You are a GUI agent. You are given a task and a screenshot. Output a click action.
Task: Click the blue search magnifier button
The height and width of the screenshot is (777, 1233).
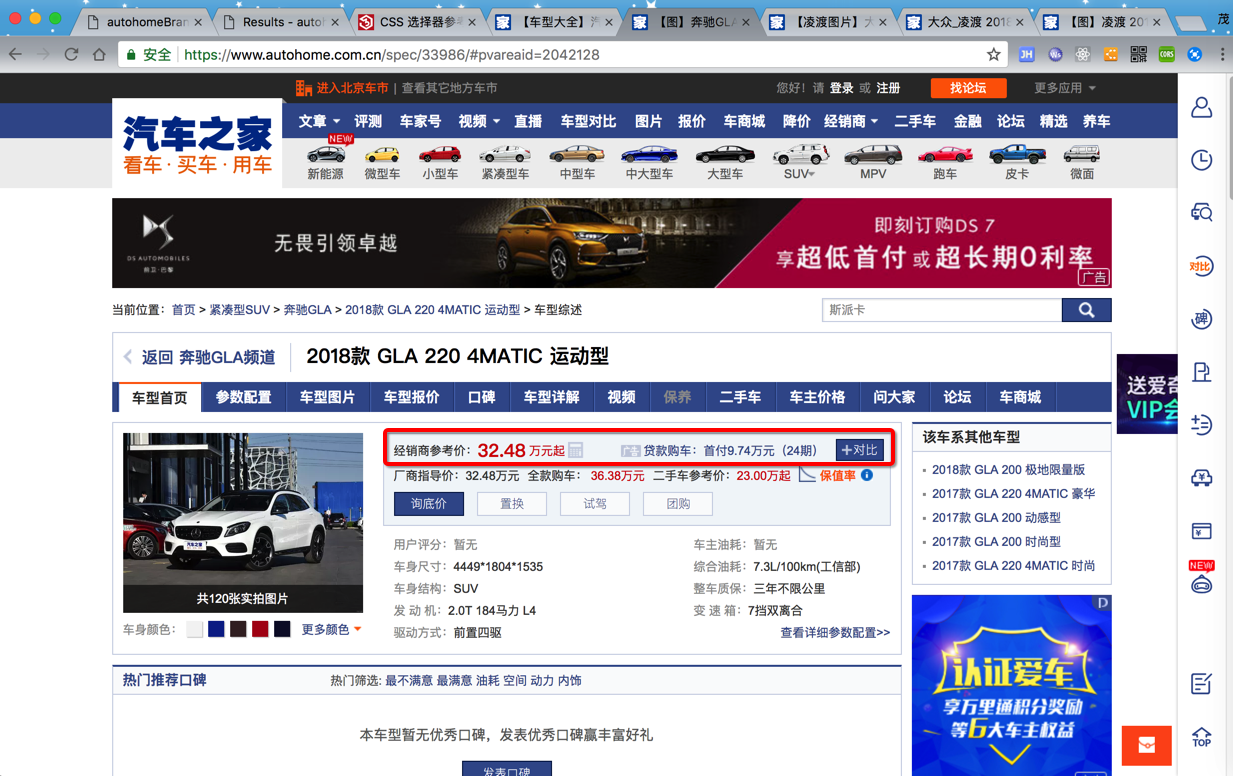pyautogui.click(x=1086, y=310)
